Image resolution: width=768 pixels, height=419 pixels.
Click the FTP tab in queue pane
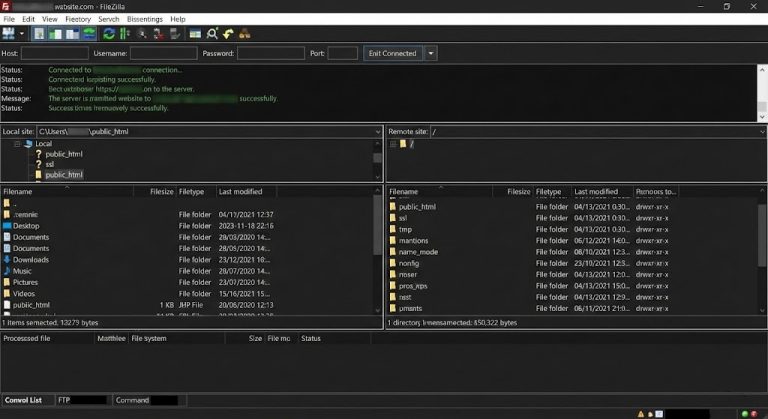click(x=82, y=400)
